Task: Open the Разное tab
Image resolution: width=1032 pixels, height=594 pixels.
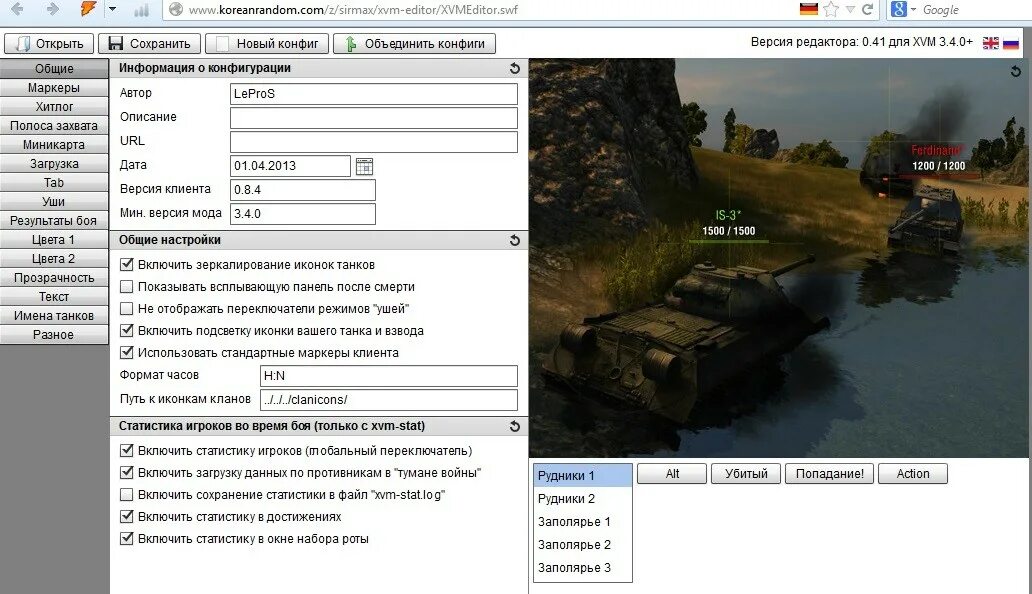Action: pyautogui.click(x=54, y=335)
